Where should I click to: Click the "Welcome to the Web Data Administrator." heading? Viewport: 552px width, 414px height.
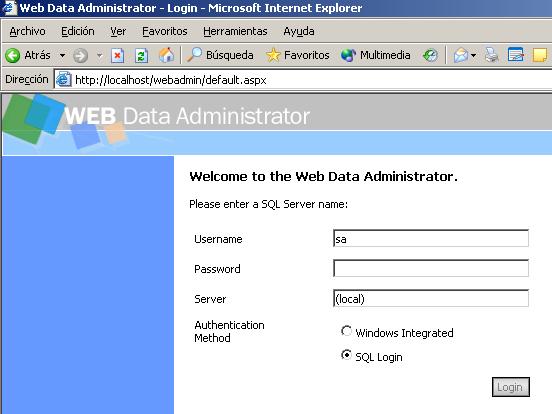[x=324, y=176]
